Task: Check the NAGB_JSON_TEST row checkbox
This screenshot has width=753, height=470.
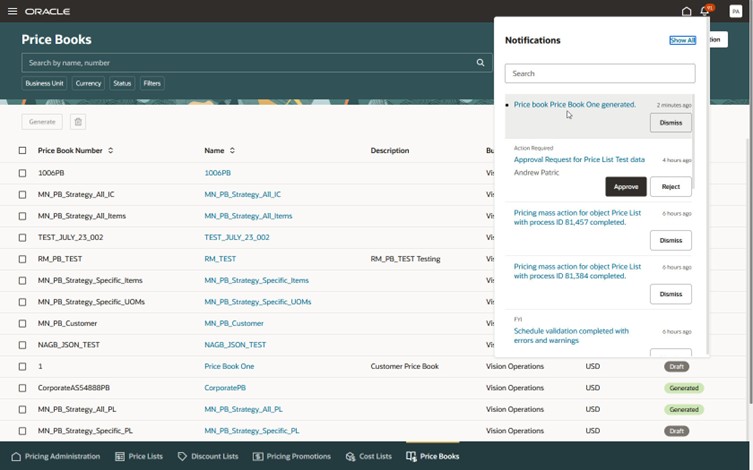Action: [23, 345]
